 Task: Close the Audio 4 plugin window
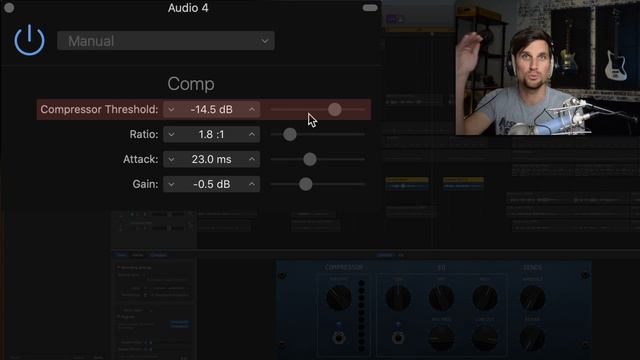(x=9, y=8)
